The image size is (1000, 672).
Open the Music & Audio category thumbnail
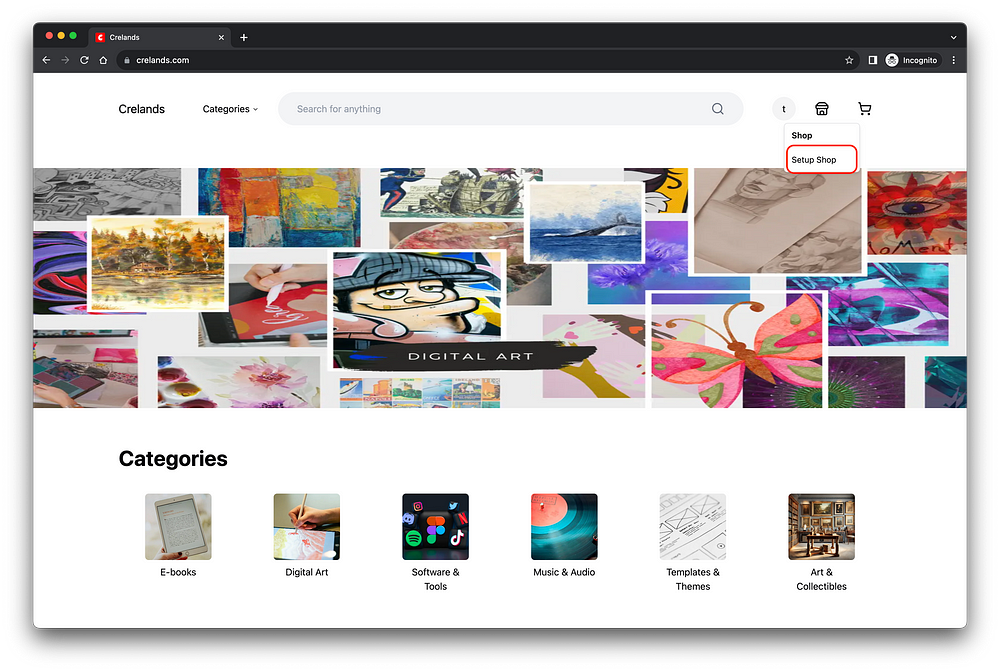click(564, 527)
